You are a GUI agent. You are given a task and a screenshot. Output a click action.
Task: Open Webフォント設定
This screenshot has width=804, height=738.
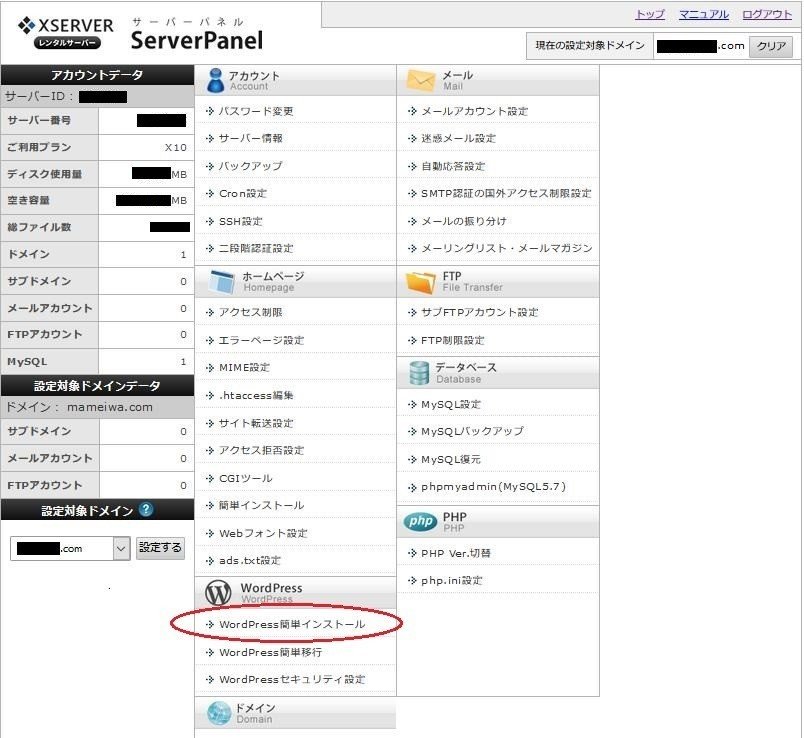pyautogui.click(x=263, y=533)
